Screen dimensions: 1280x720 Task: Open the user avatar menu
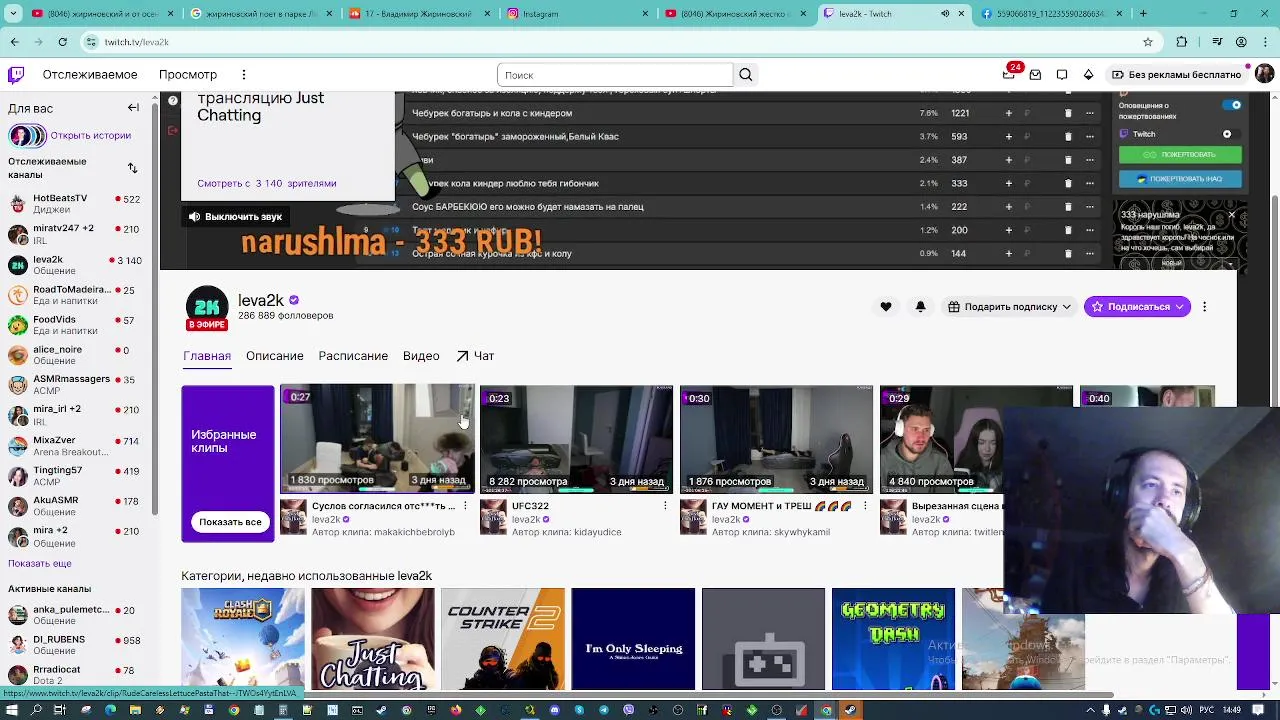(1264, 74)
